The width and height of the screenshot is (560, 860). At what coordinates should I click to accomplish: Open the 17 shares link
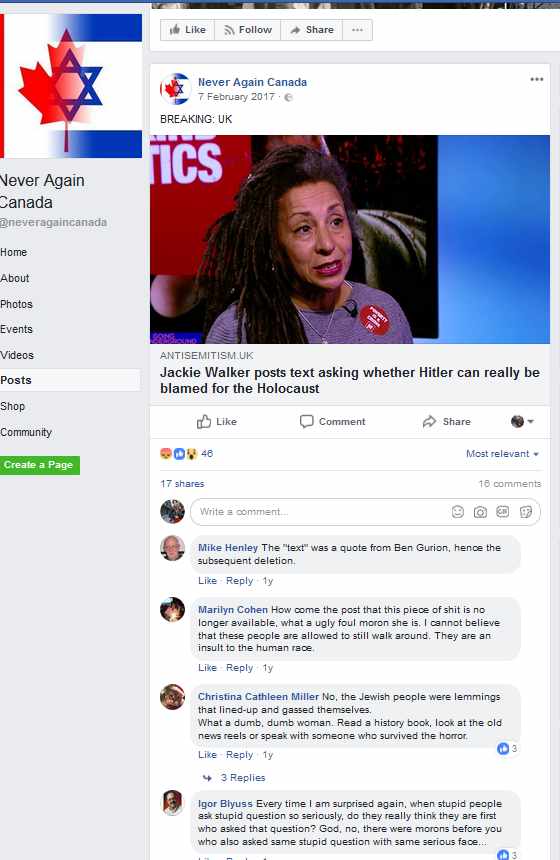(182, 484)
